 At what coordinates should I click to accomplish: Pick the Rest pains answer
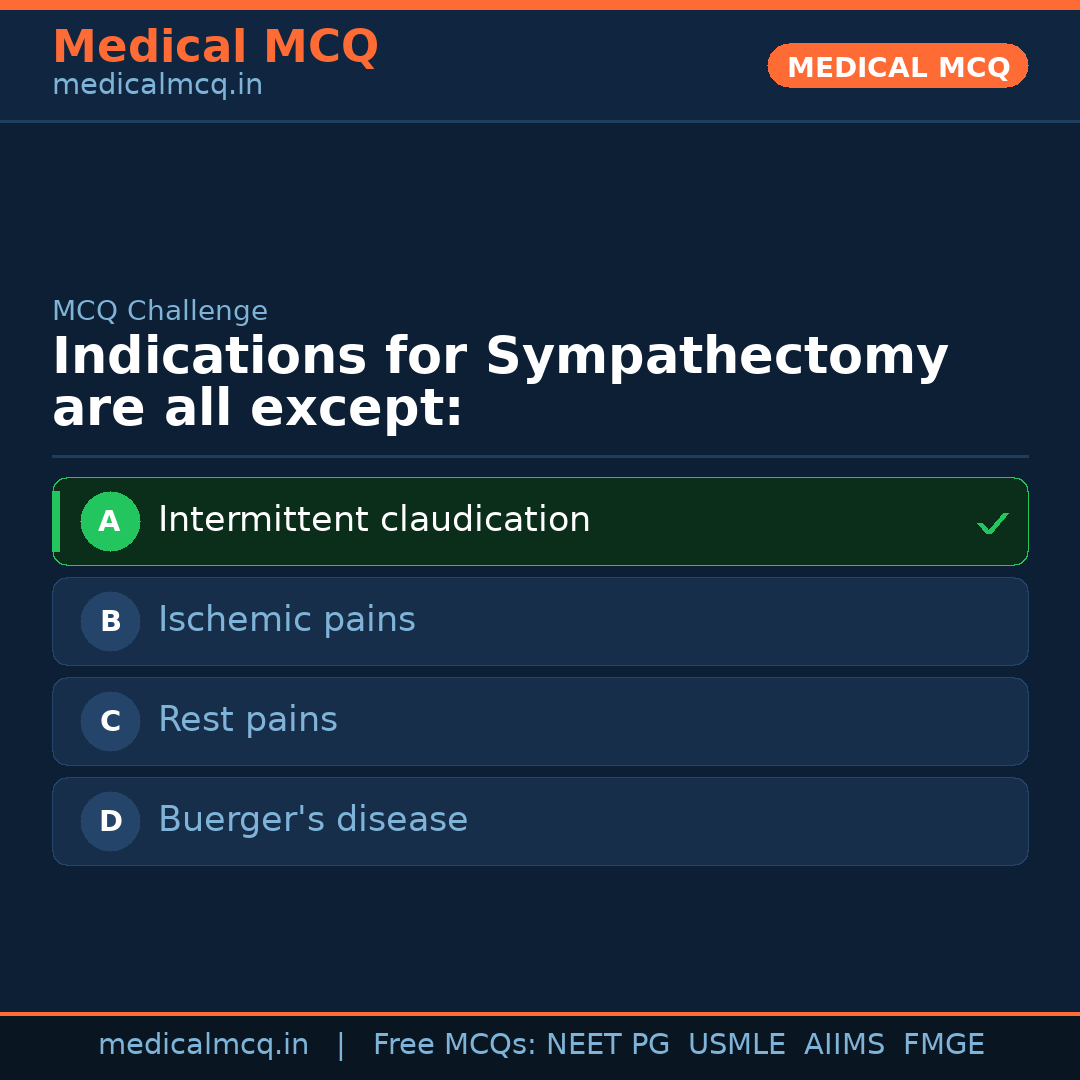(248, 720)
